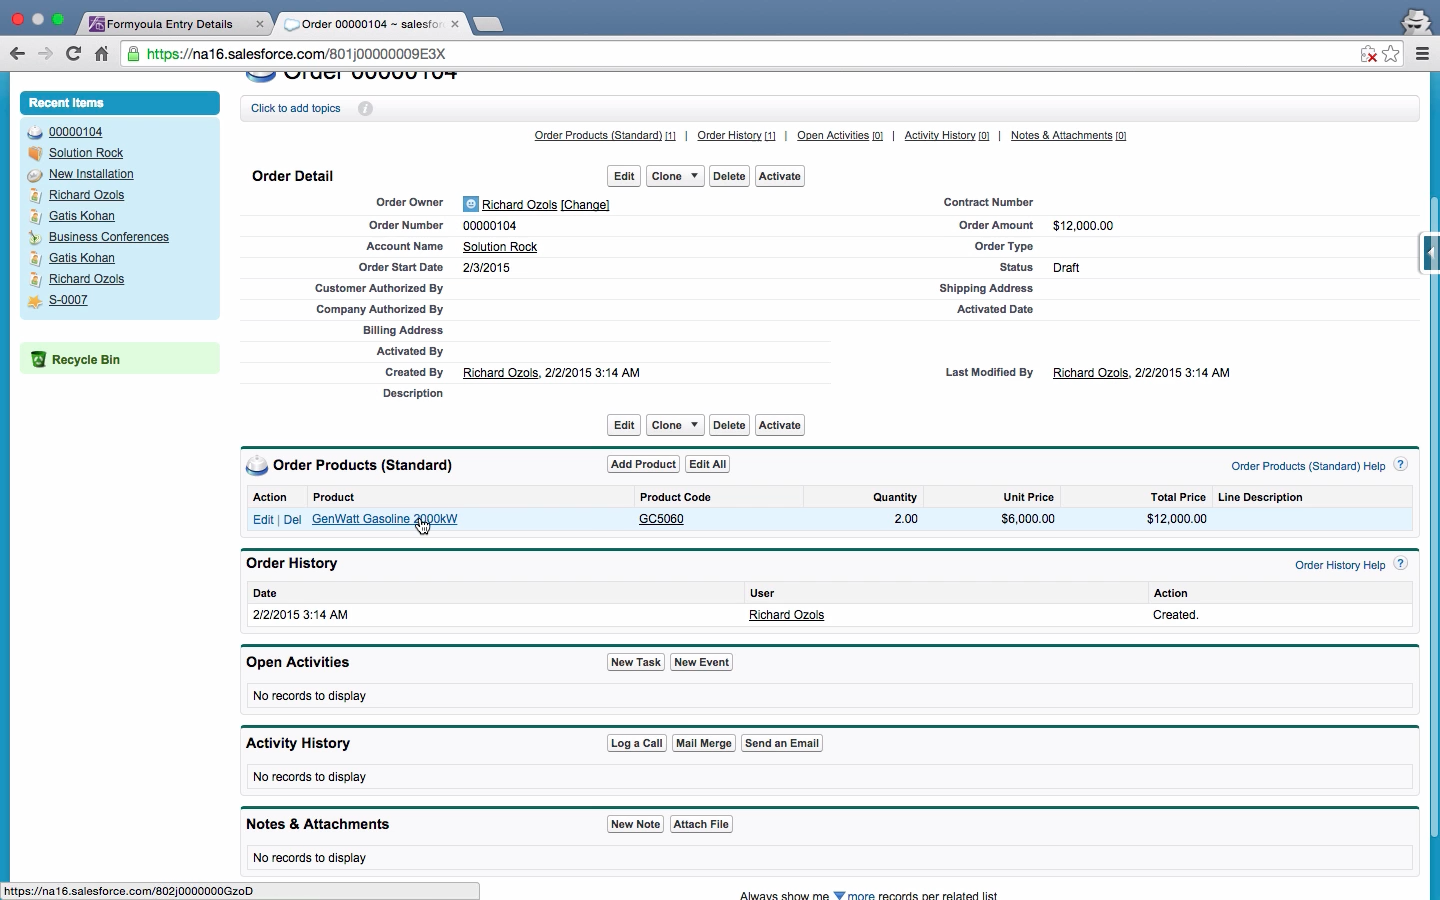1440x900 pixels.
Task: Click the bottom Edit button
Action: click(624, 425)
